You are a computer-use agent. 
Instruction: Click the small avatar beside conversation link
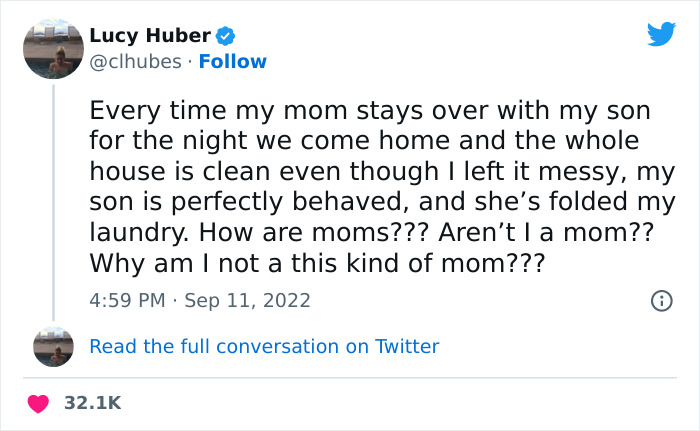53,346
